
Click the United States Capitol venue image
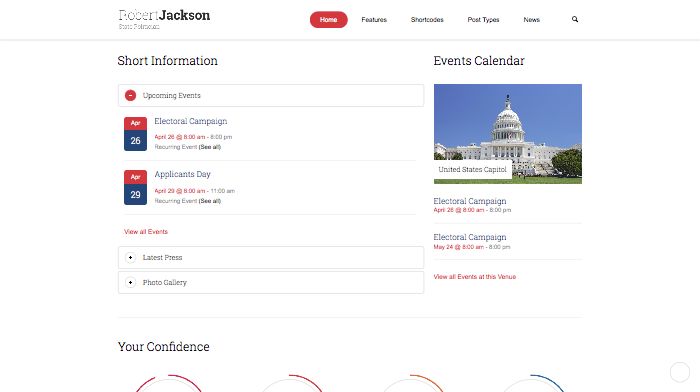tap(508, 133)
